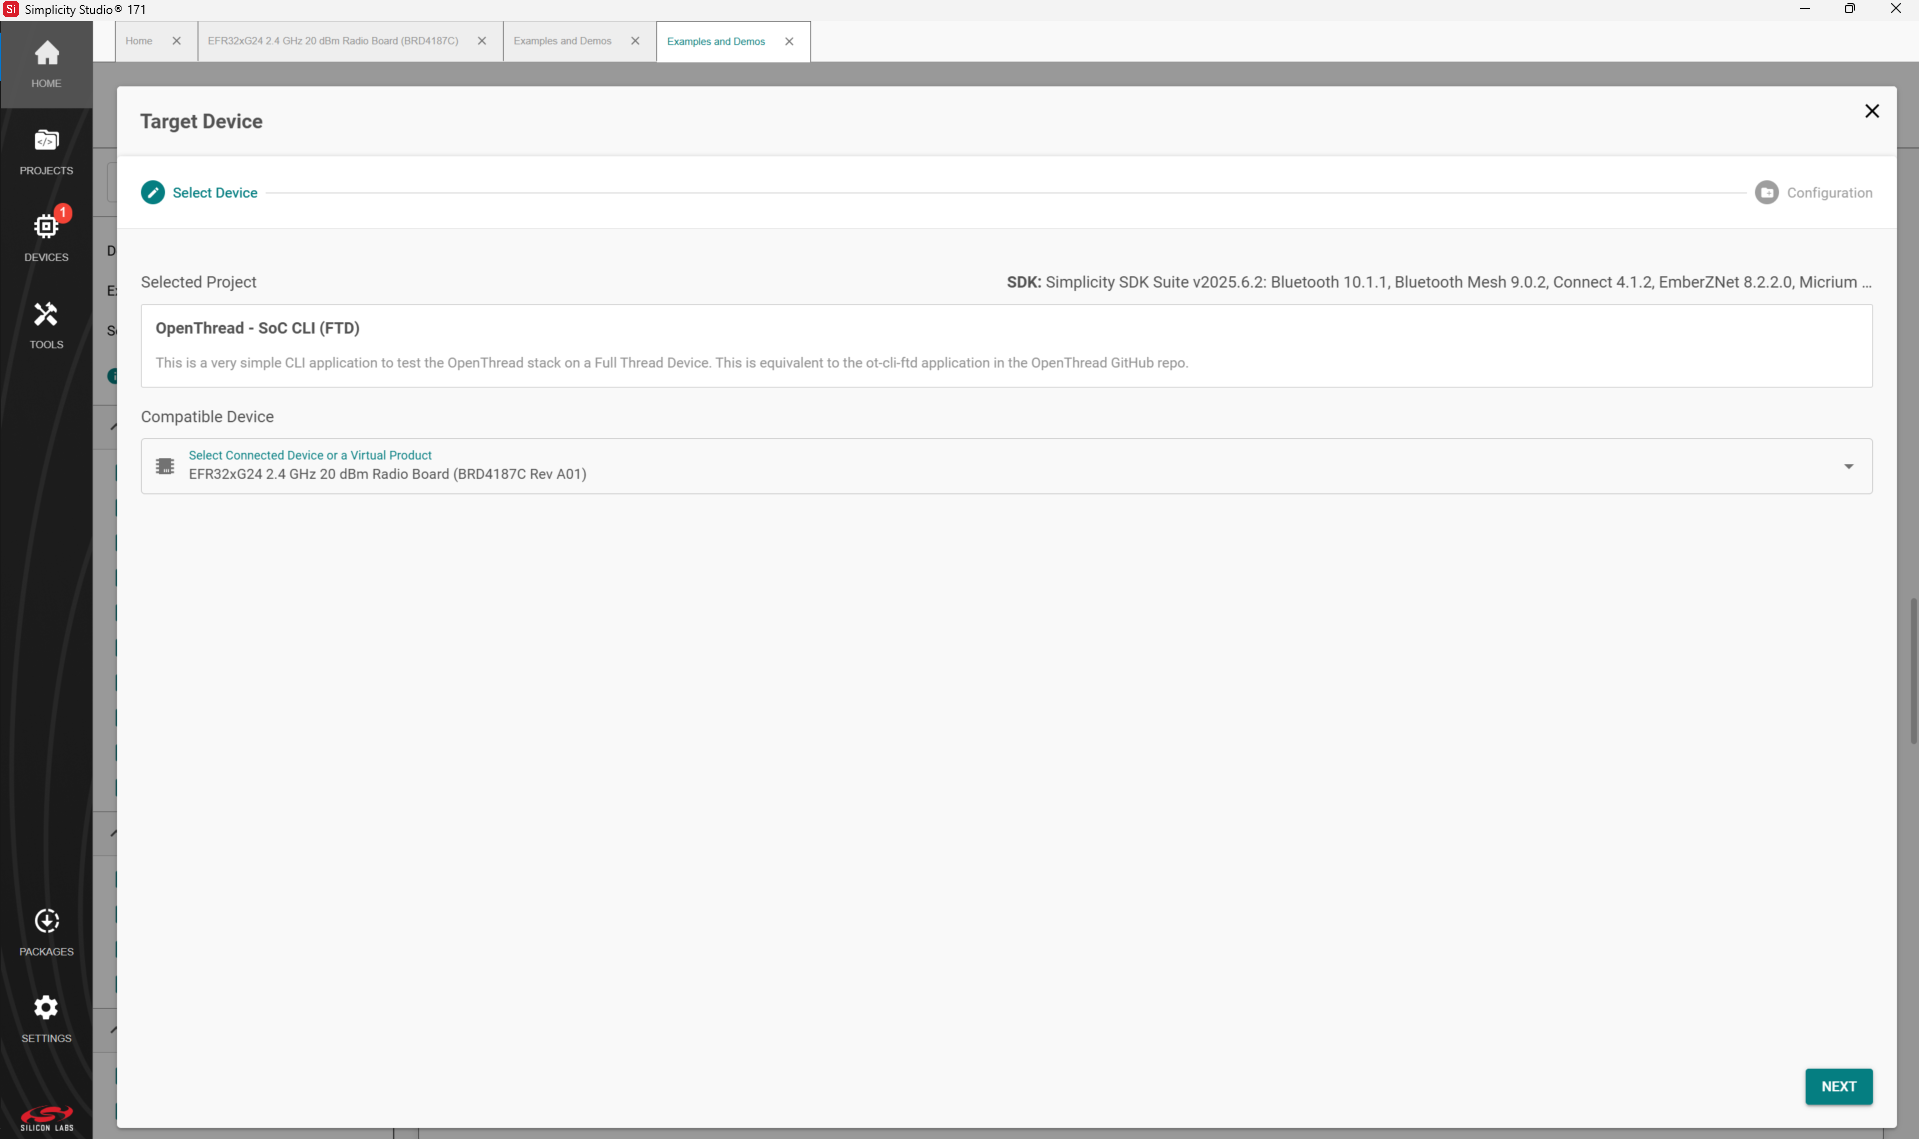Open the Tools view in the sidebar

46,326
